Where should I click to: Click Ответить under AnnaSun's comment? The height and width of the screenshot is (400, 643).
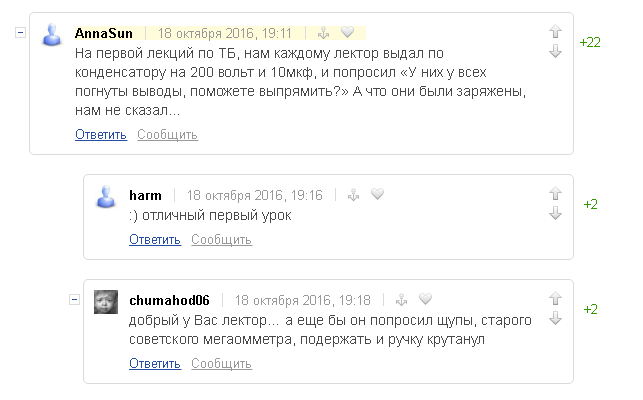tap(101, 135)
